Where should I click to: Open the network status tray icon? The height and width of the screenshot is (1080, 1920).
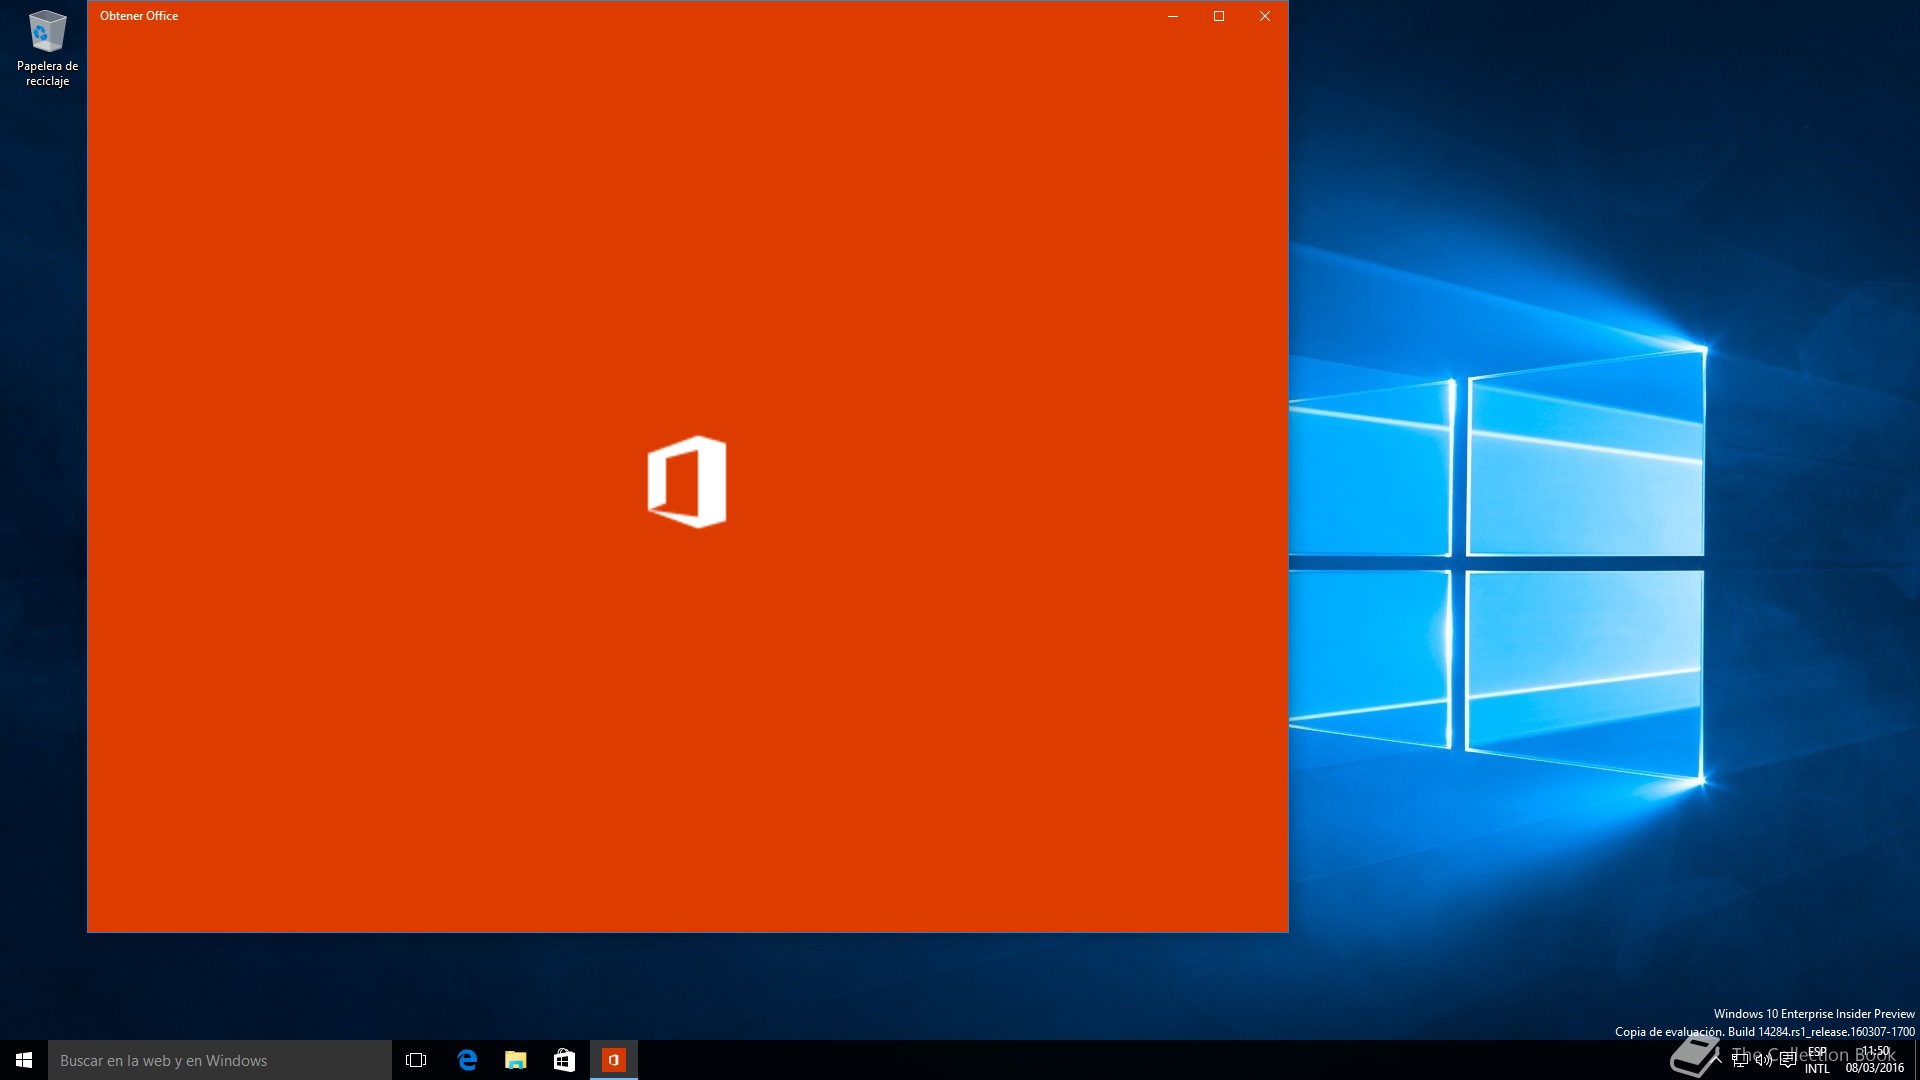[x=1740, y=1060]
